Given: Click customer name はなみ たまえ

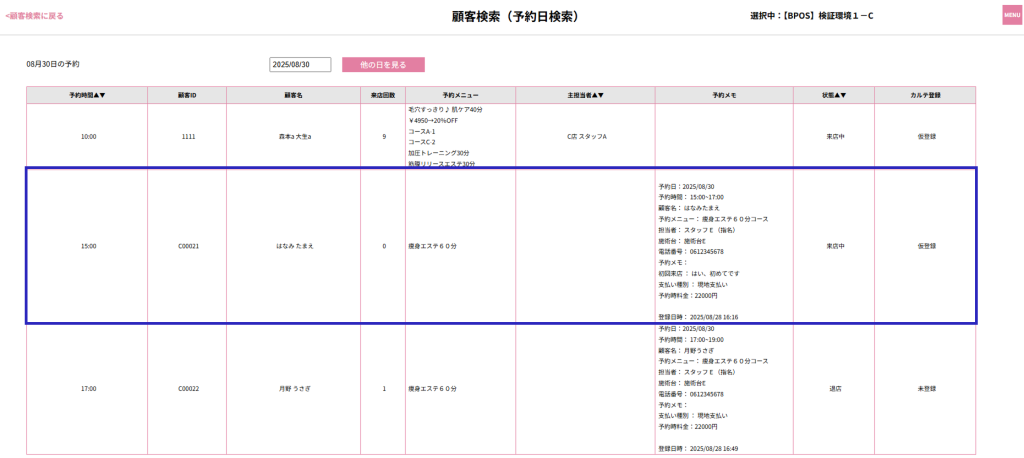Looking at the screenshot, I should pyautogui.click(x=295, y=246).
